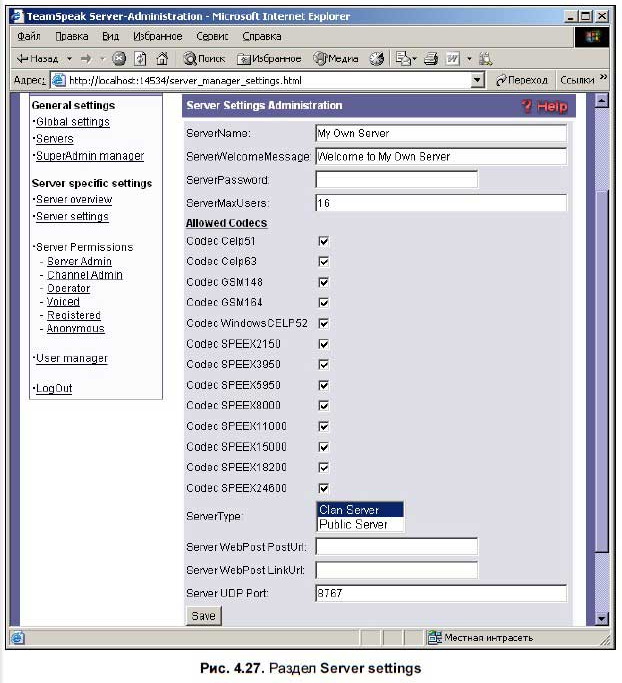Open the Search (Поиск) toolbar button
Viewport: 622px width, 683px height.
204,59
